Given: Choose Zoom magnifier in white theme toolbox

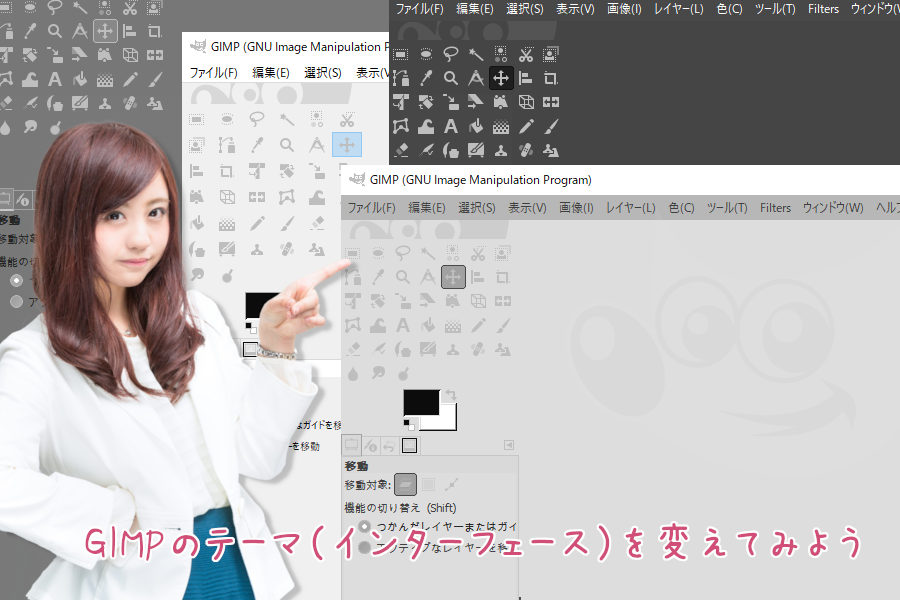Looking at the screenshot, I should (x=286, y=145).
